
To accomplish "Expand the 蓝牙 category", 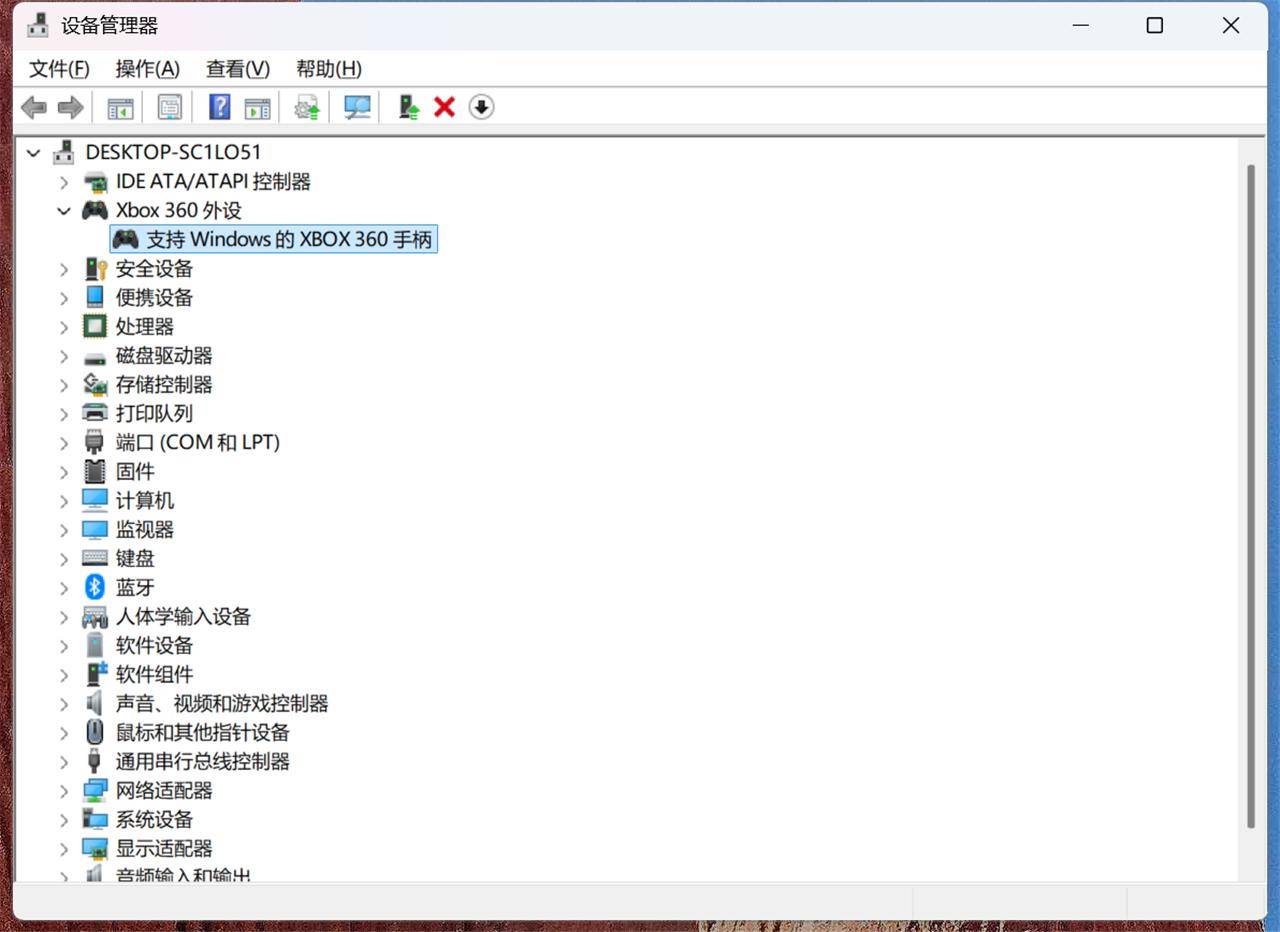I will point(64,588).
